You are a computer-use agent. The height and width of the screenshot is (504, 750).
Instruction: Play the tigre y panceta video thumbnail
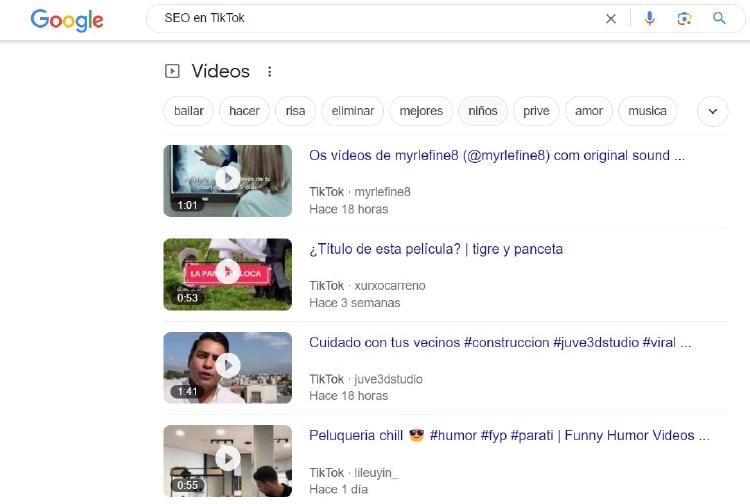coord(228,274)
